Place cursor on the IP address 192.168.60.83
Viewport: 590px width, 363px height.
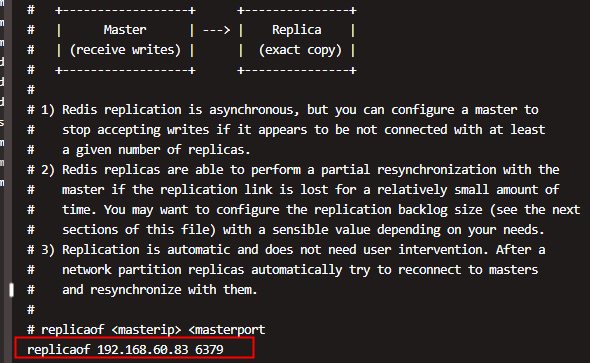pos(143,349)
